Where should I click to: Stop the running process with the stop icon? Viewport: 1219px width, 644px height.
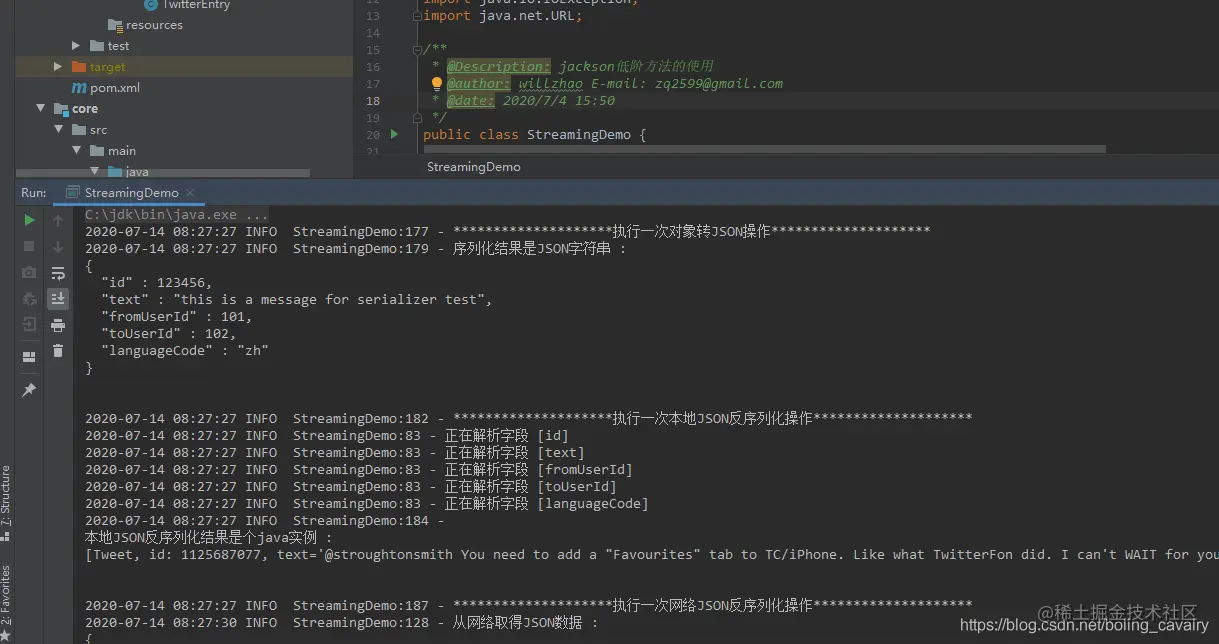(x=29, y=246)
